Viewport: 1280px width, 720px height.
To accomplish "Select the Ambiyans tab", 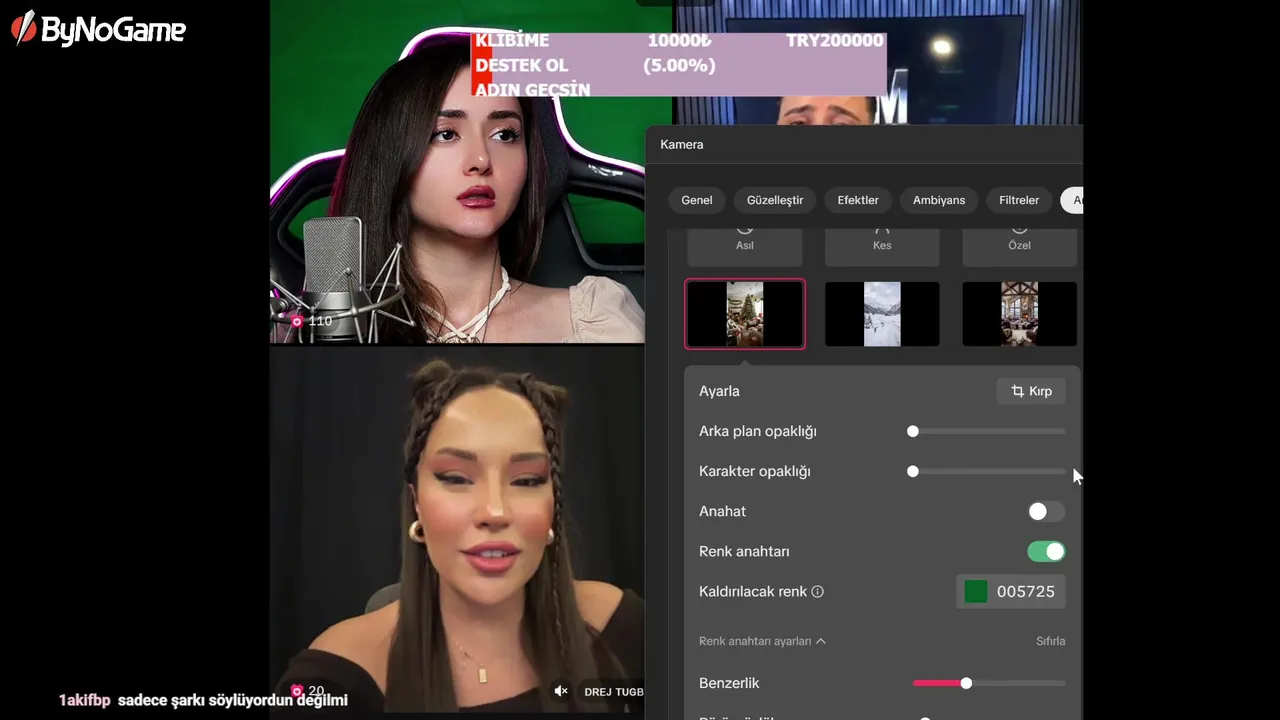I will (x=939, y=200).
